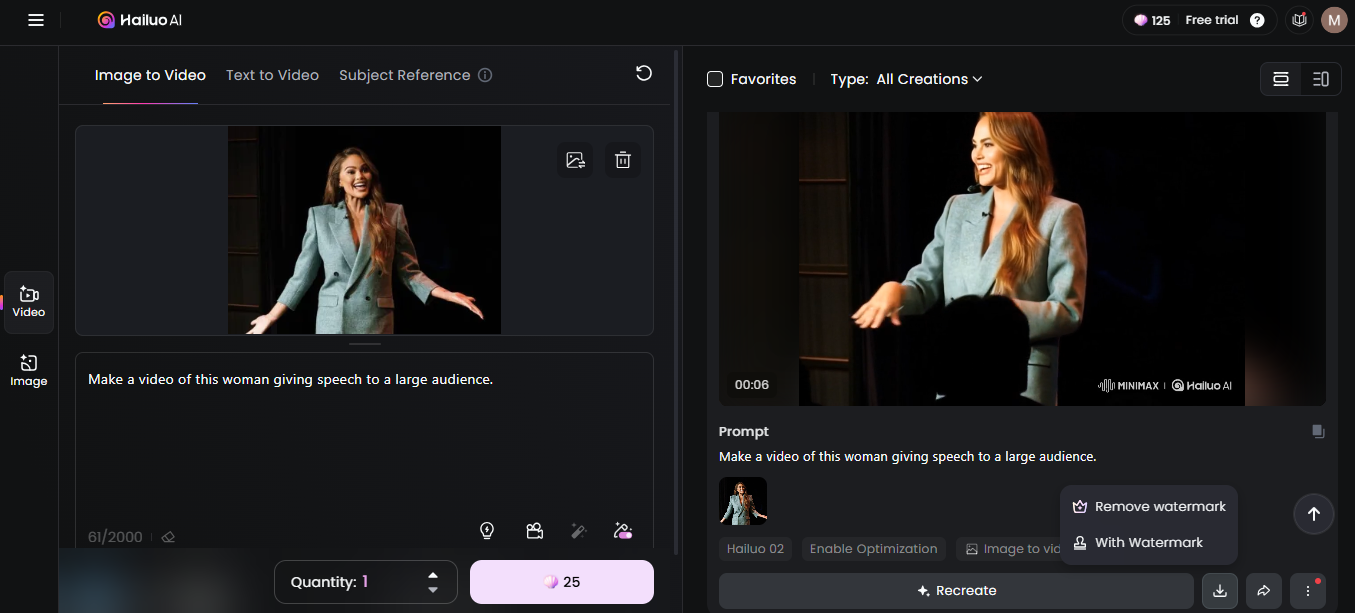Click the replace image icon
1355x613 pixels.
coord(575,160)
